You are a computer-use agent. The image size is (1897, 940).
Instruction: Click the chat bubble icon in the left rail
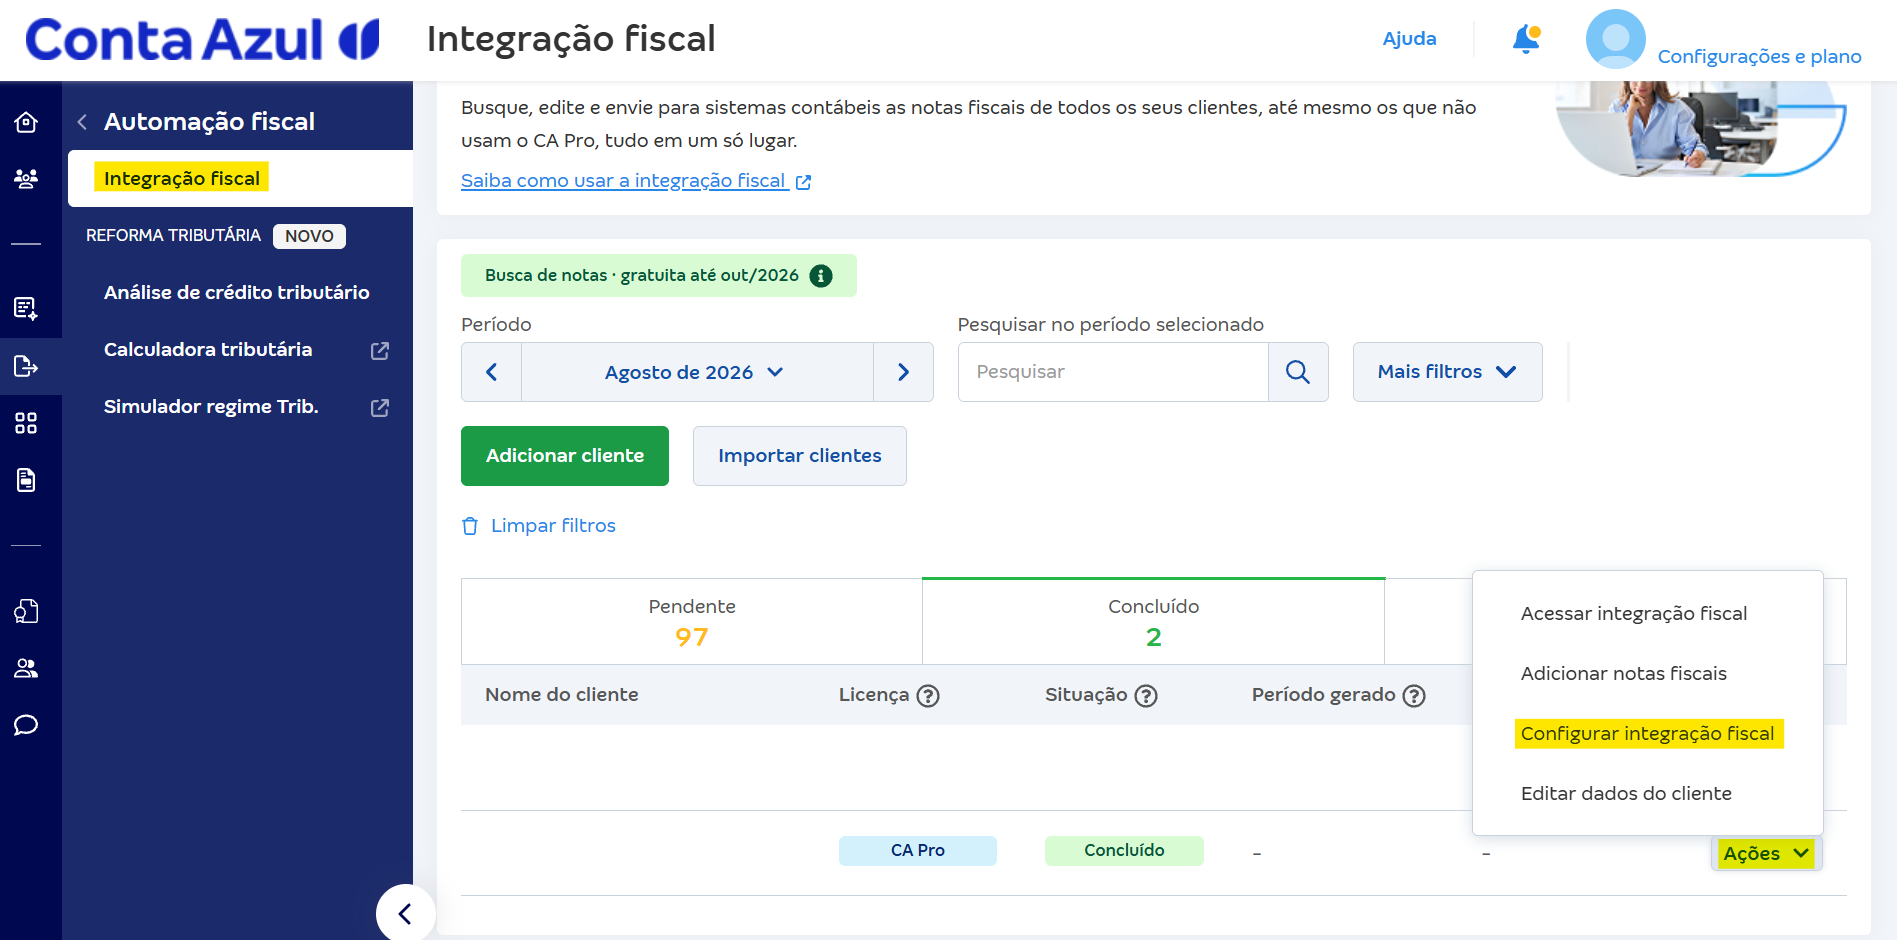pyautogui.click(x=26, y=725)
